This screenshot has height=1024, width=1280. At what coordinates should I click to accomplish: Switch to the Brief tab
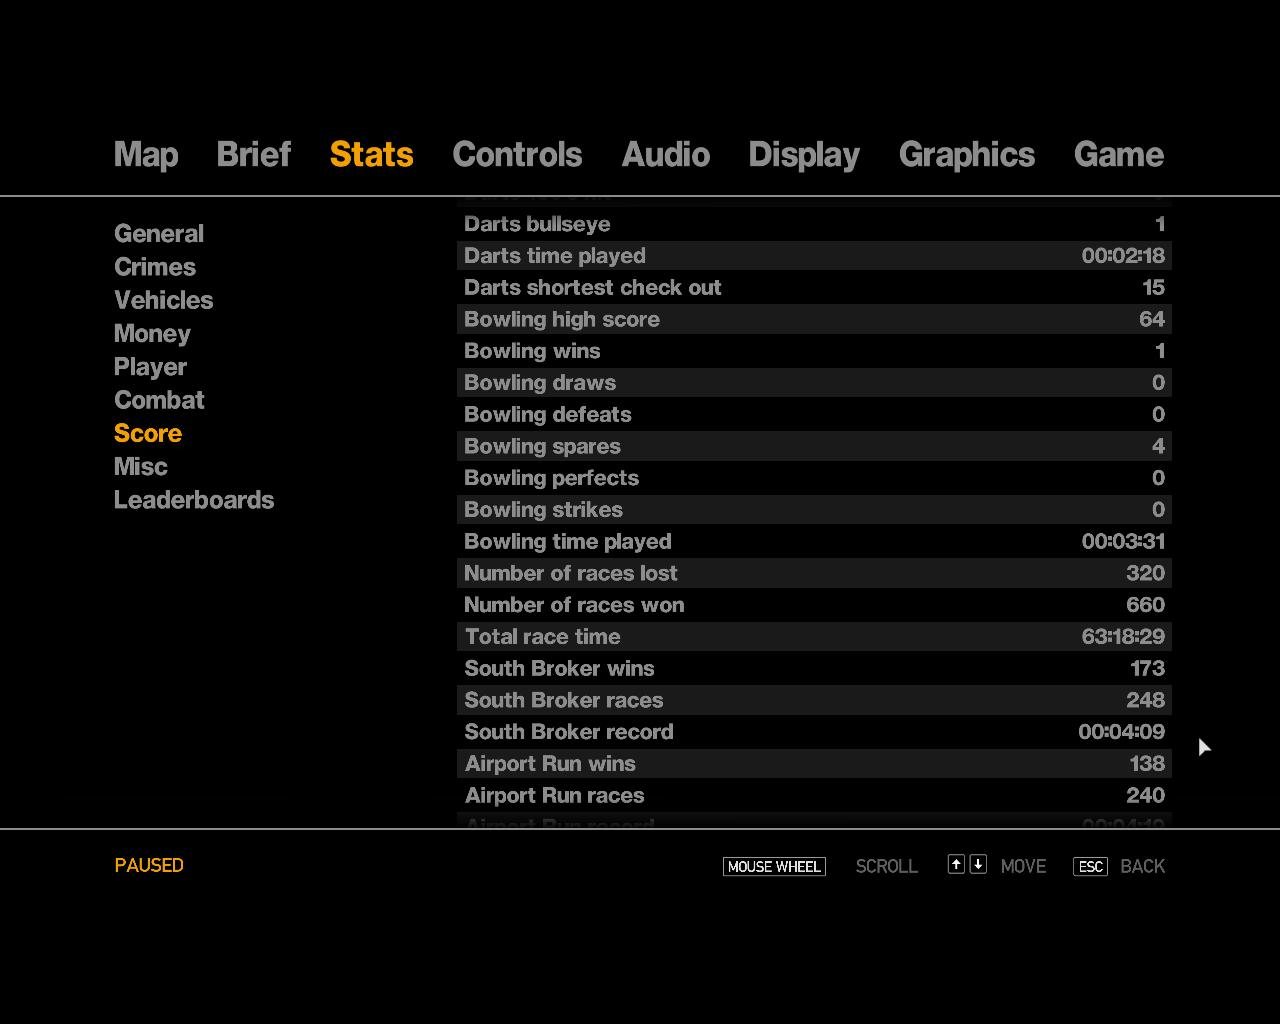point(253,155)
